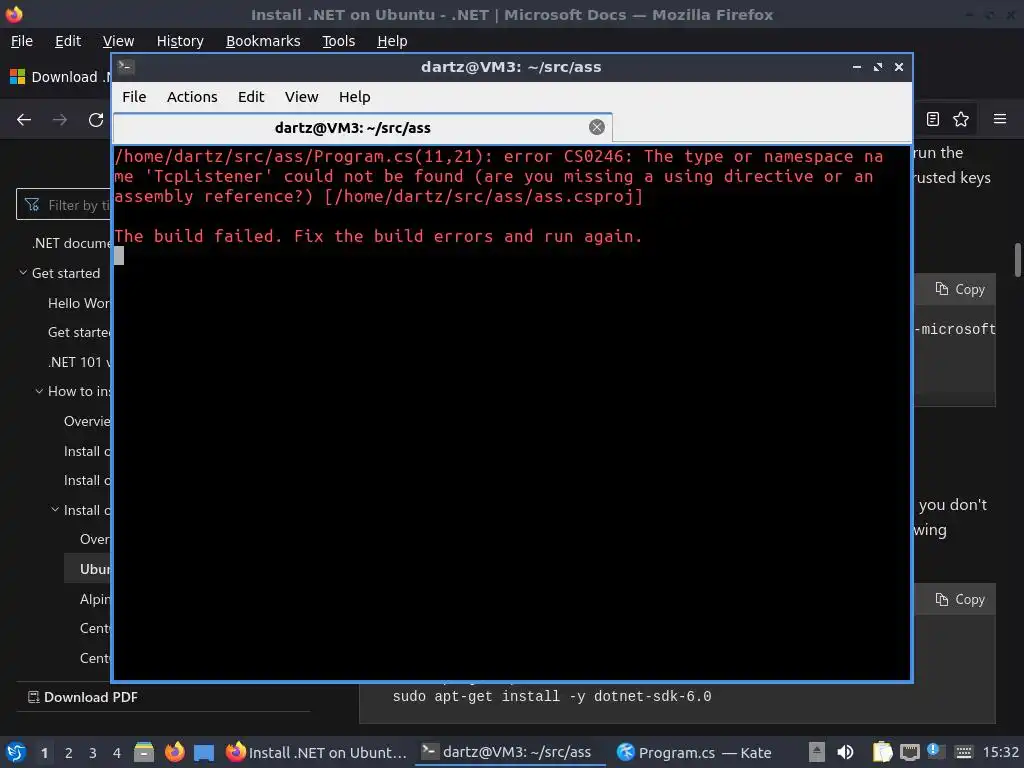This screenshot has width=1024, height=768.
Task: Collapse the Get started tree section
Action: click(23, 272)
